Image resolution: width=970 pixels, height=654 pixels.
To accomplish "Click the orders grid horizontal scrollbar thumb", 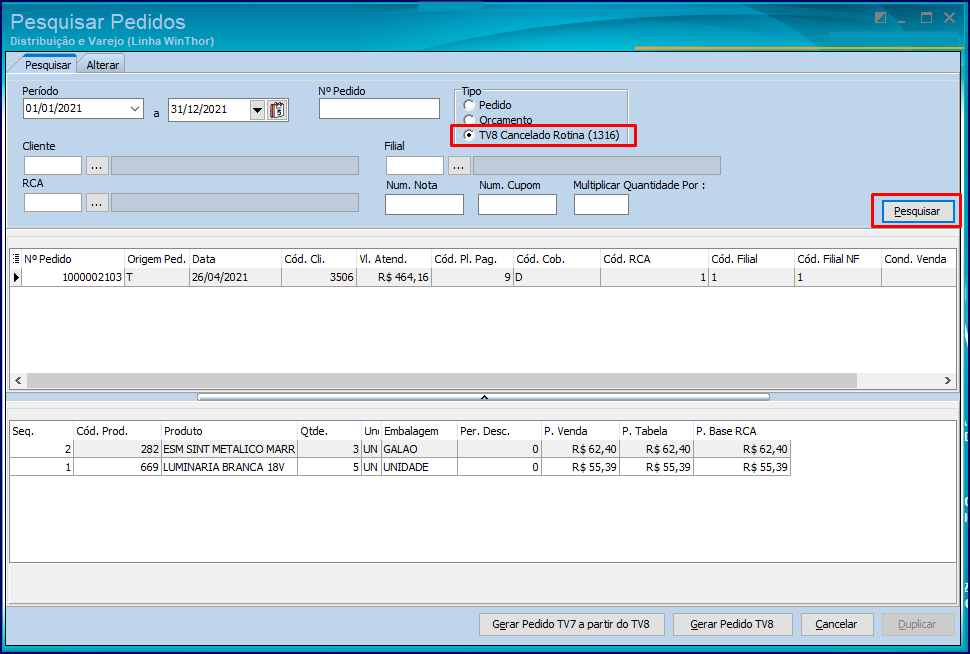I will point(442,381).
